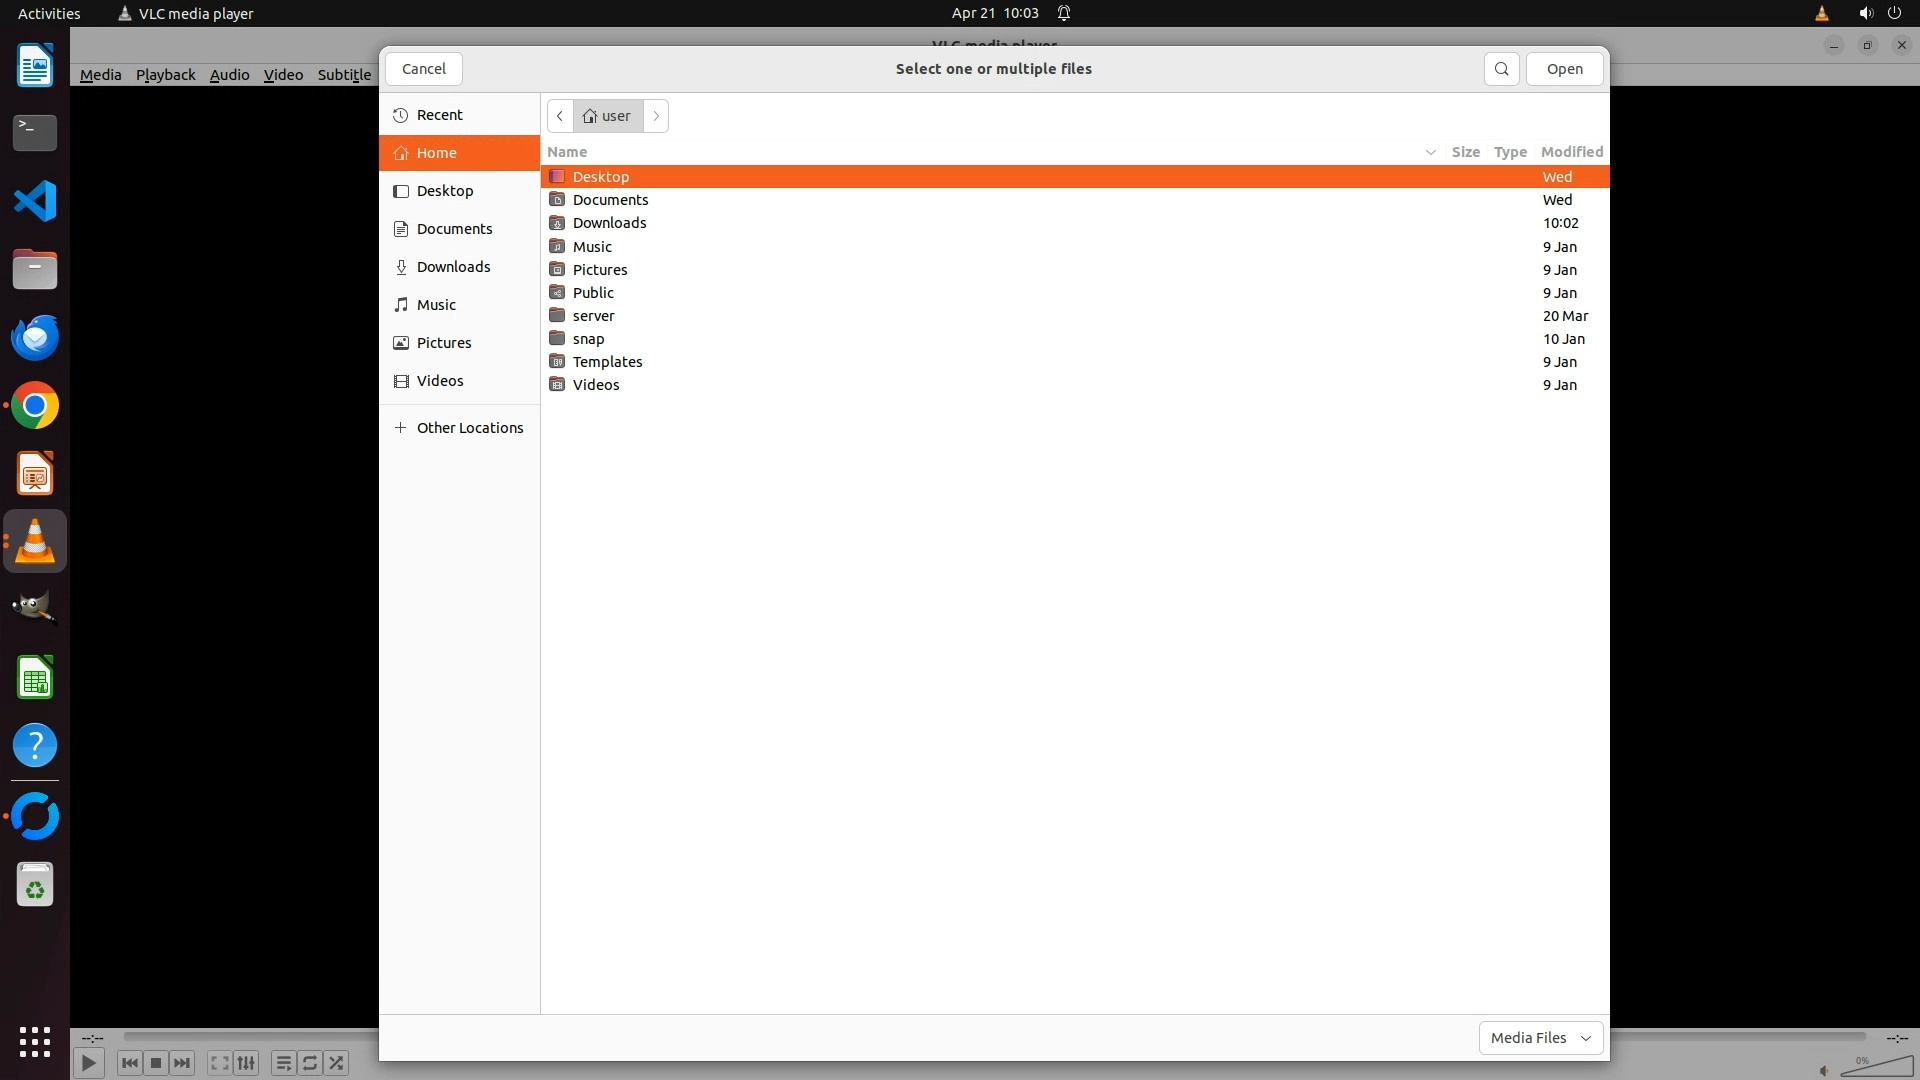Open the Media Files filter dropdown
Screen dimensions: 1920x1080
pyautogui.click(x=1540, y=1038)
